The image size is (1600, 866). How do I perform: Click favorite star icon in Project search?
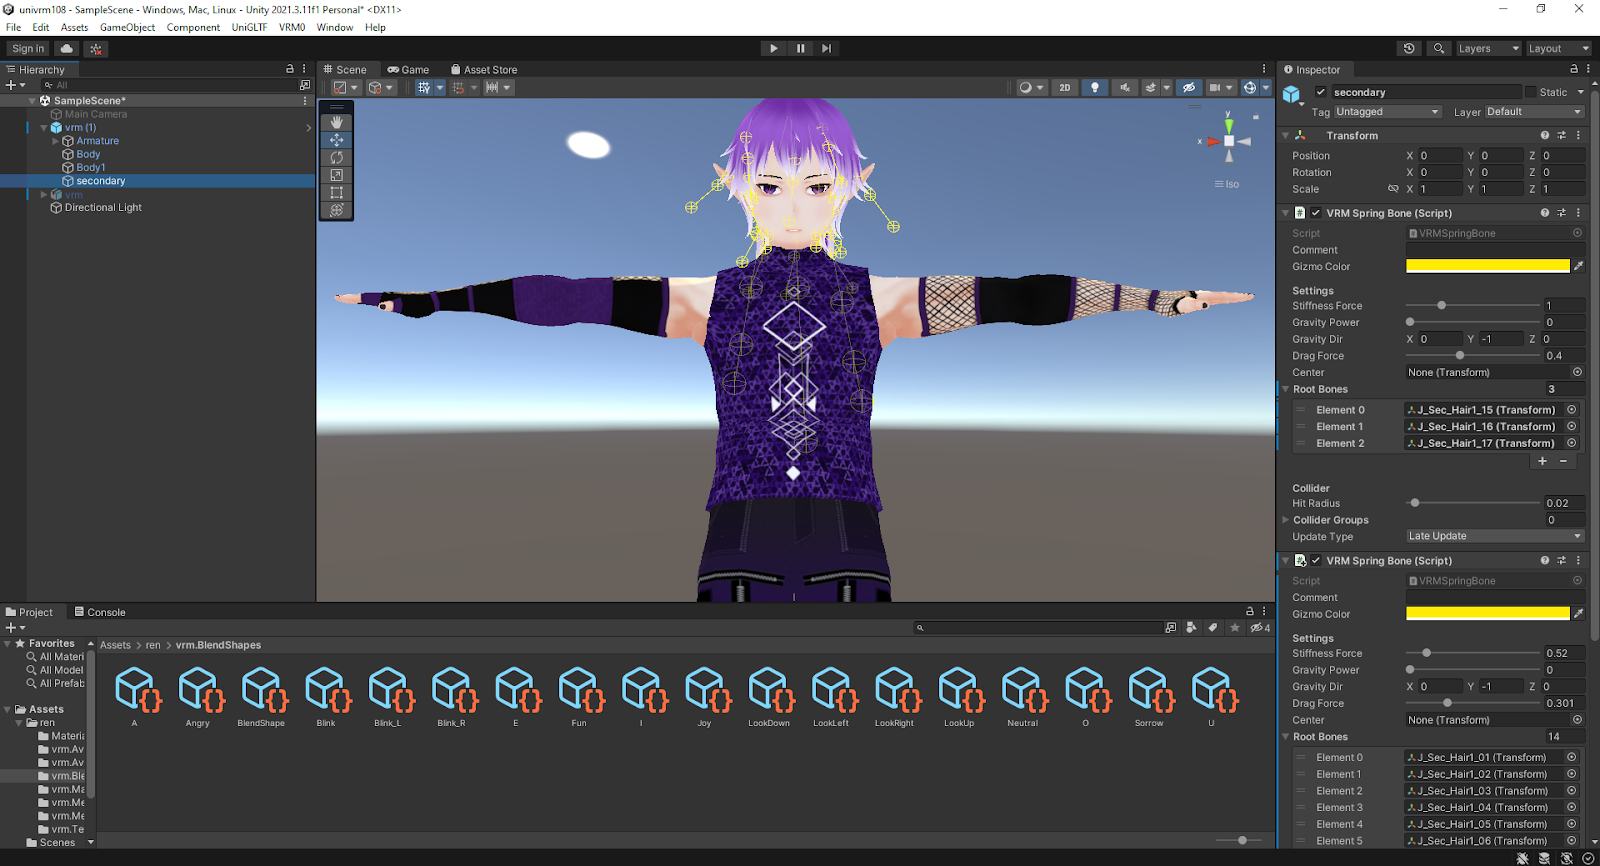coord(1235,628)
